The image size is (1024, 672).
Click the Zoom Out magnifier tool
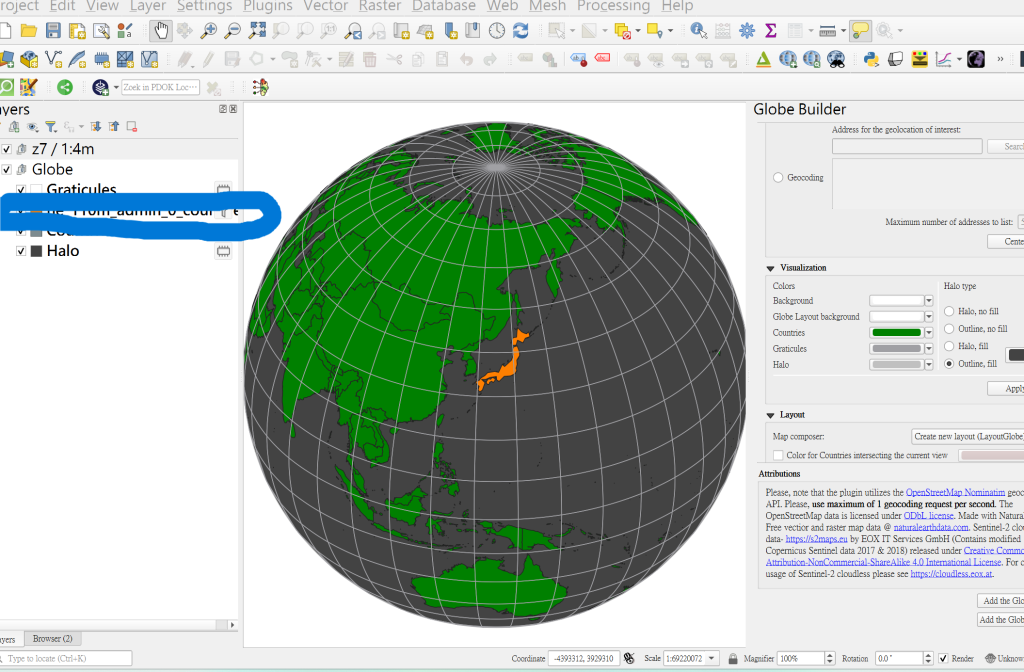[x=232, y=31]
